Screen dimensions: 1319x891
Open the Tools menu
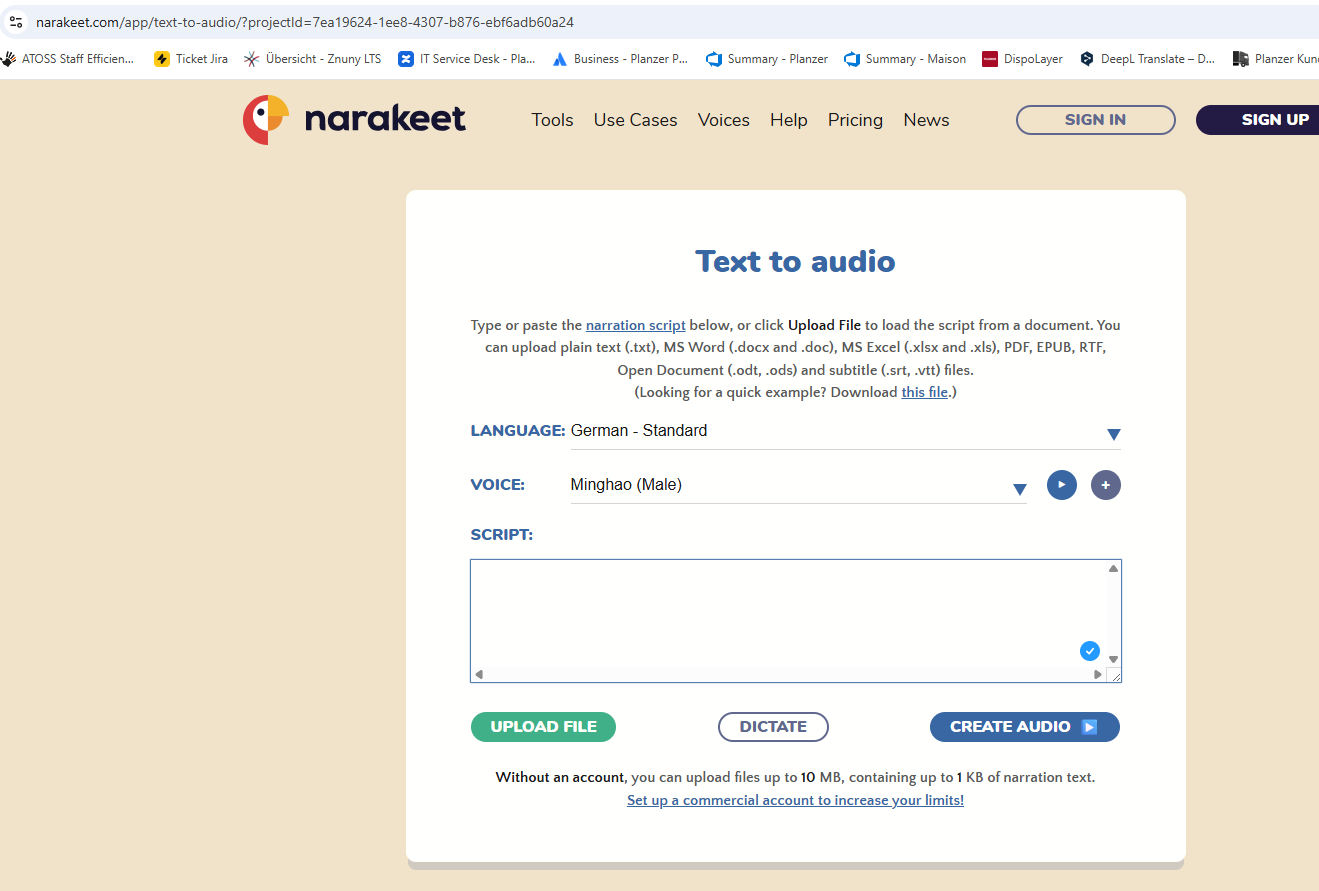[552, 120]
